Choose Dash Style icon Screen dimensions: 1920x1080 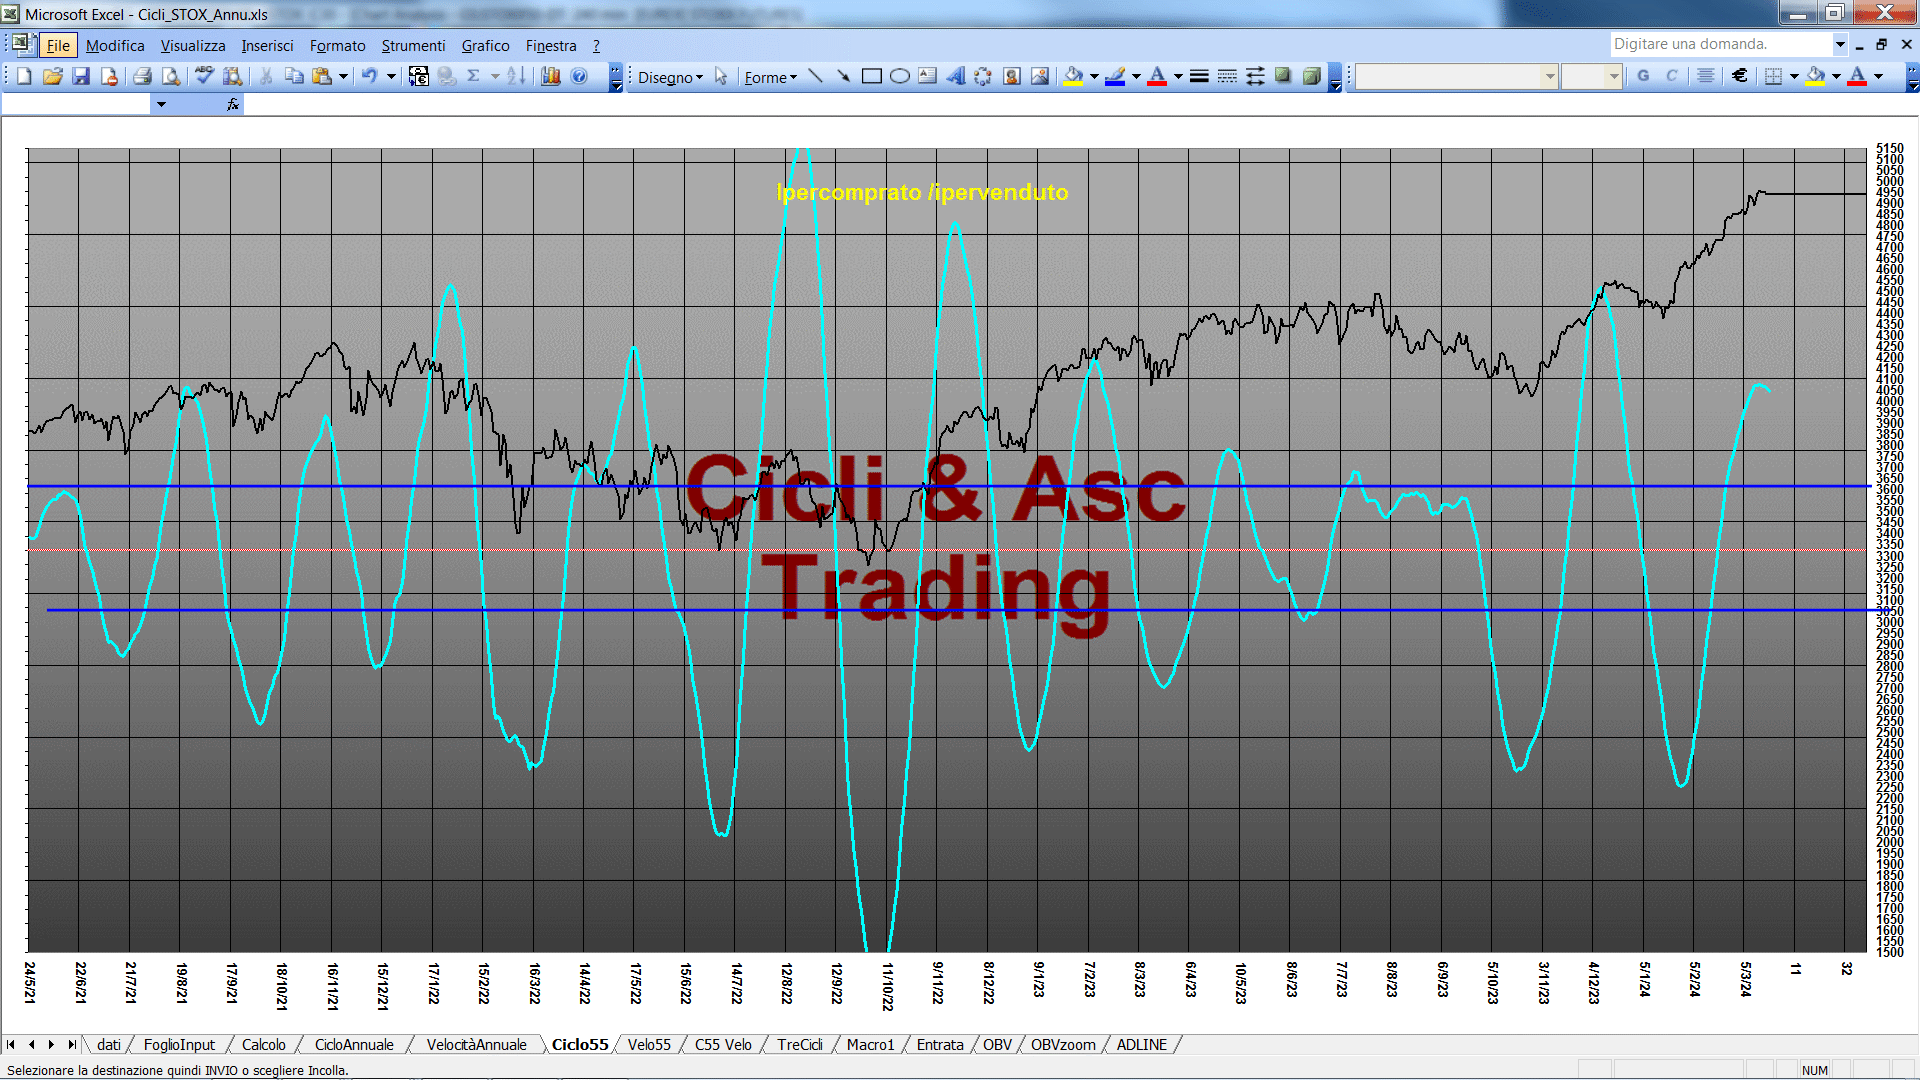1227,77
